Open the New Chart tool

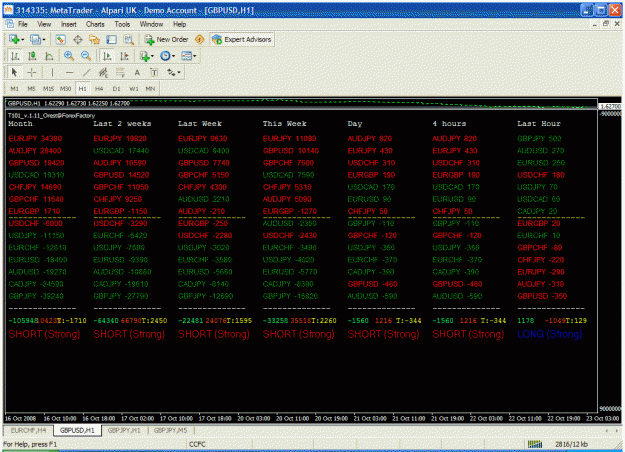(x=14, y=39)
